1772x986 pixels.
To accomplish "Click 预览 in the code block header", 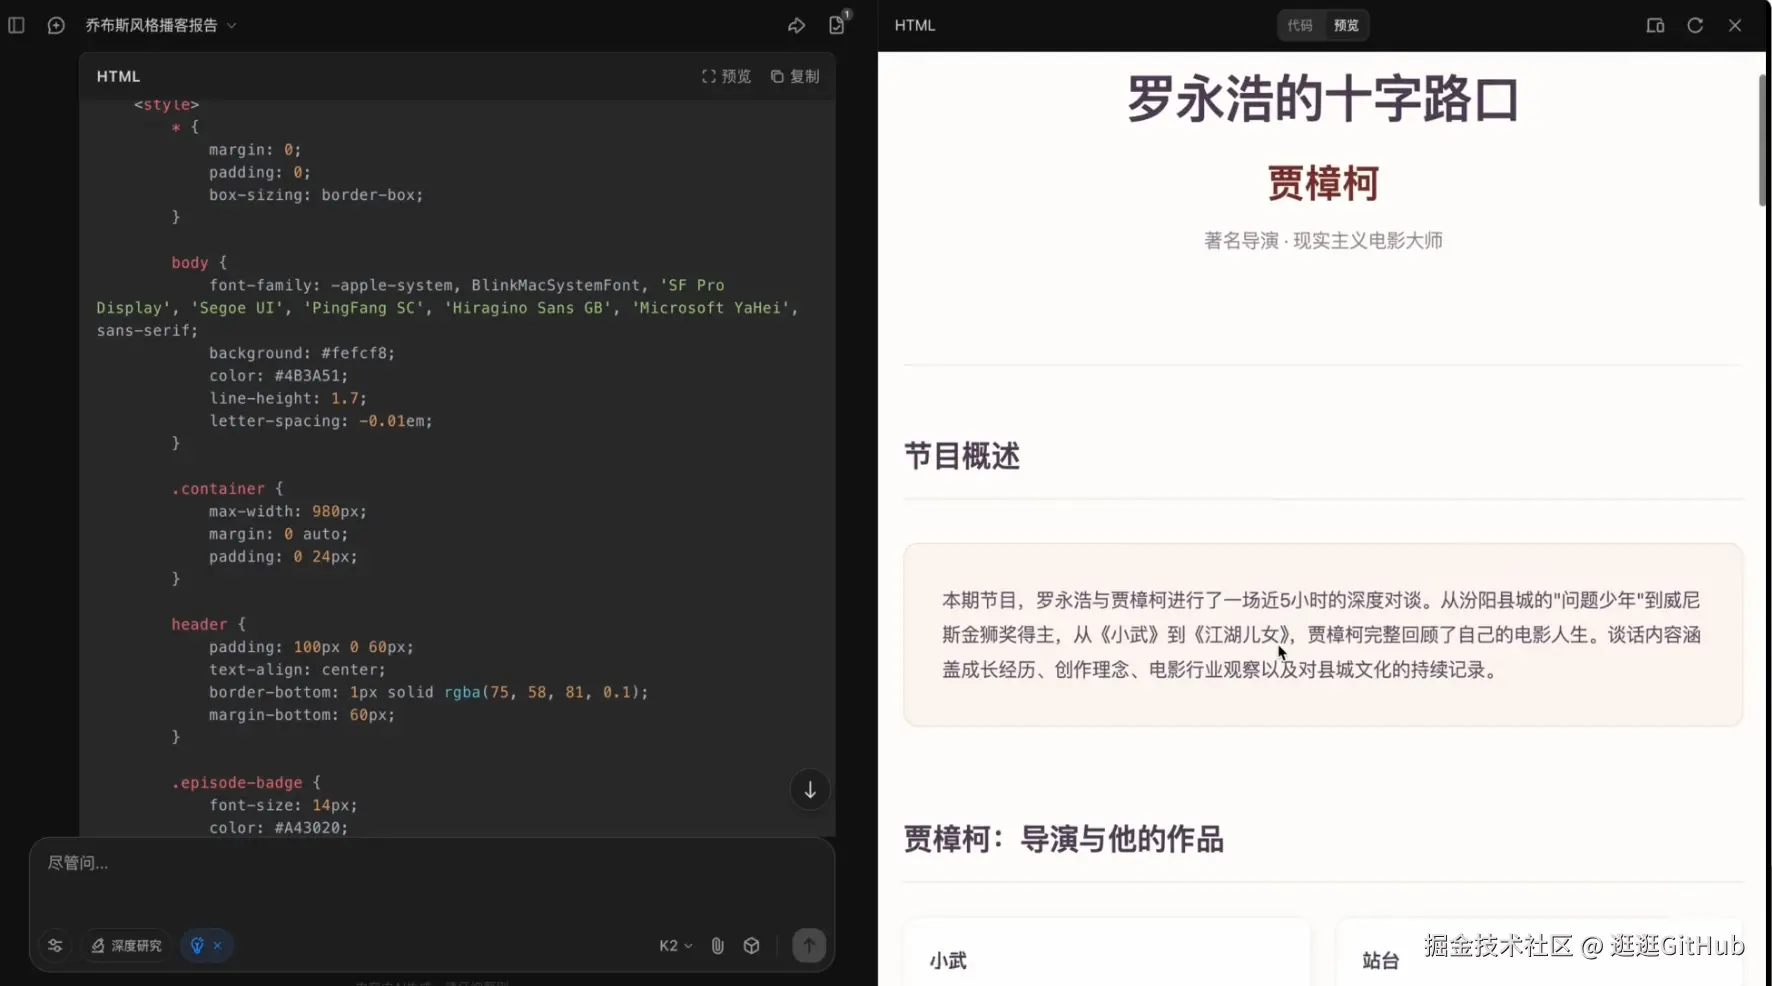I will (x=726, y=76).
